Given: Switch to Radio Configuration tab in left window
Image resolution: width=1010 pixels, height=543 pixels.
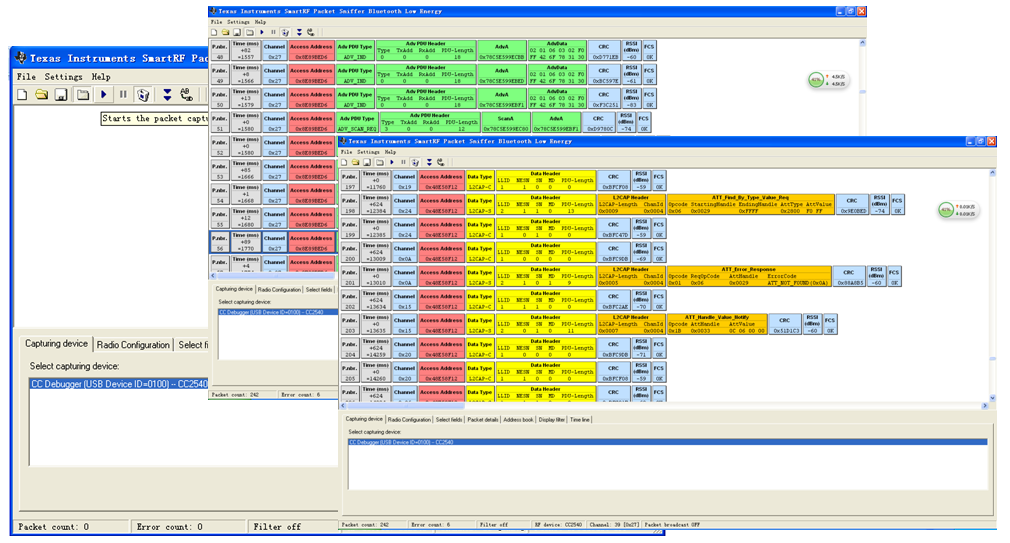Looking at the screenshot, I should [x=133, y=345].
